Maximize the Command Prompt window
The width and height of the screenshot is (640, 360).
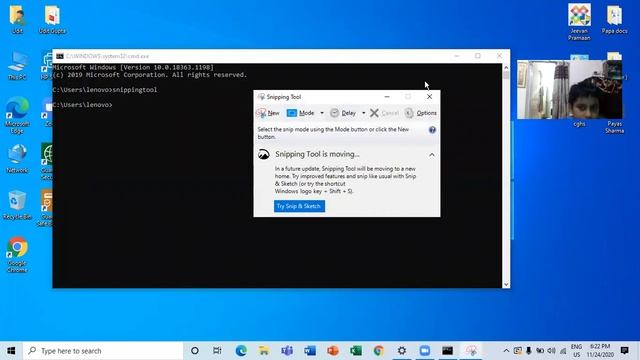pyautogui.click(x=478, y=56)
